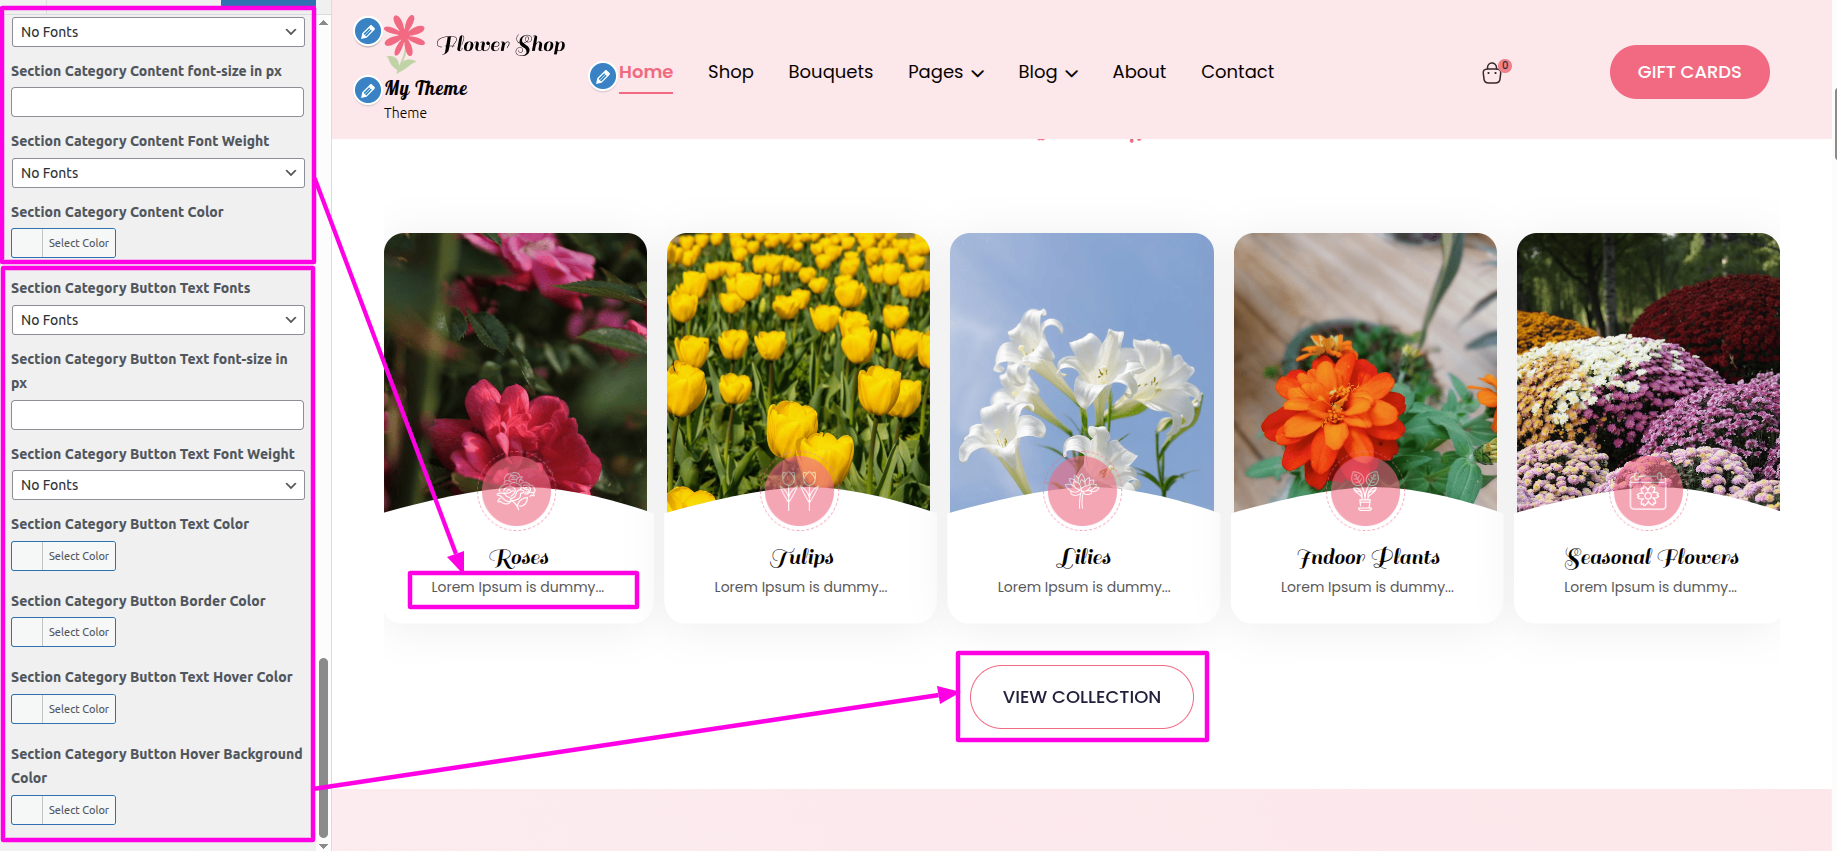Click the Button Text font-size input field
The height and width of the screenshot is (851, 1837).
(158, 415)
